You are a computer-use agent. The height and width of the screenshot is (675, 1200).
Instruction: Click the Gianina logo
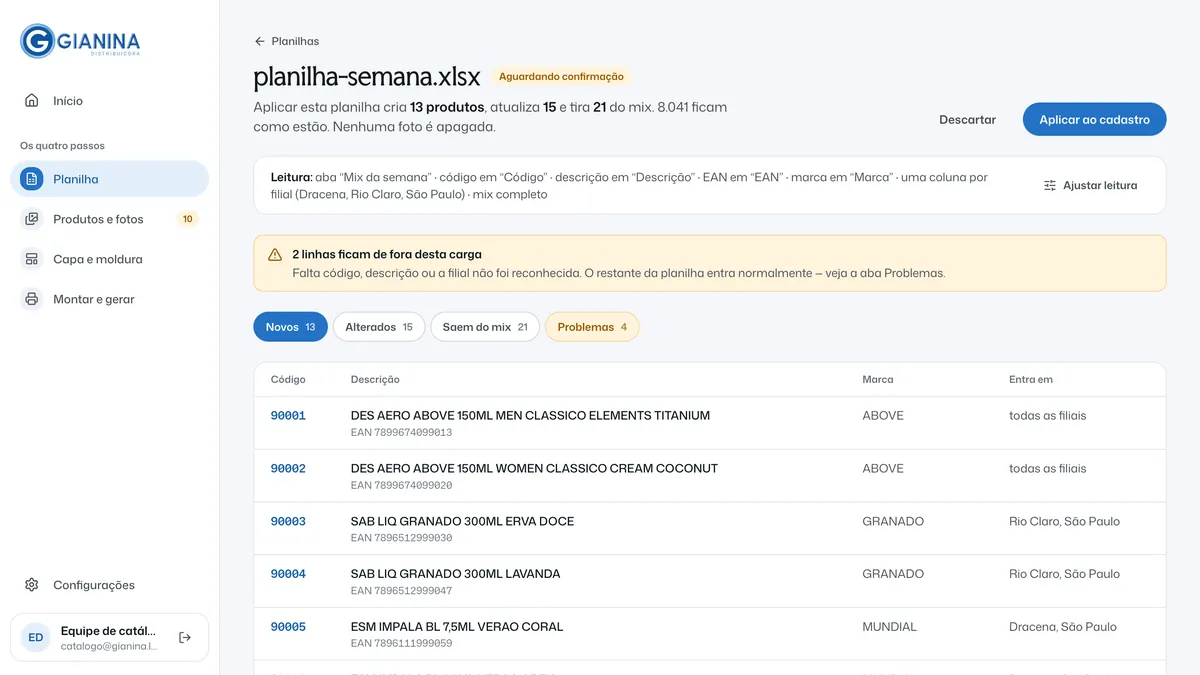[80, 41]
